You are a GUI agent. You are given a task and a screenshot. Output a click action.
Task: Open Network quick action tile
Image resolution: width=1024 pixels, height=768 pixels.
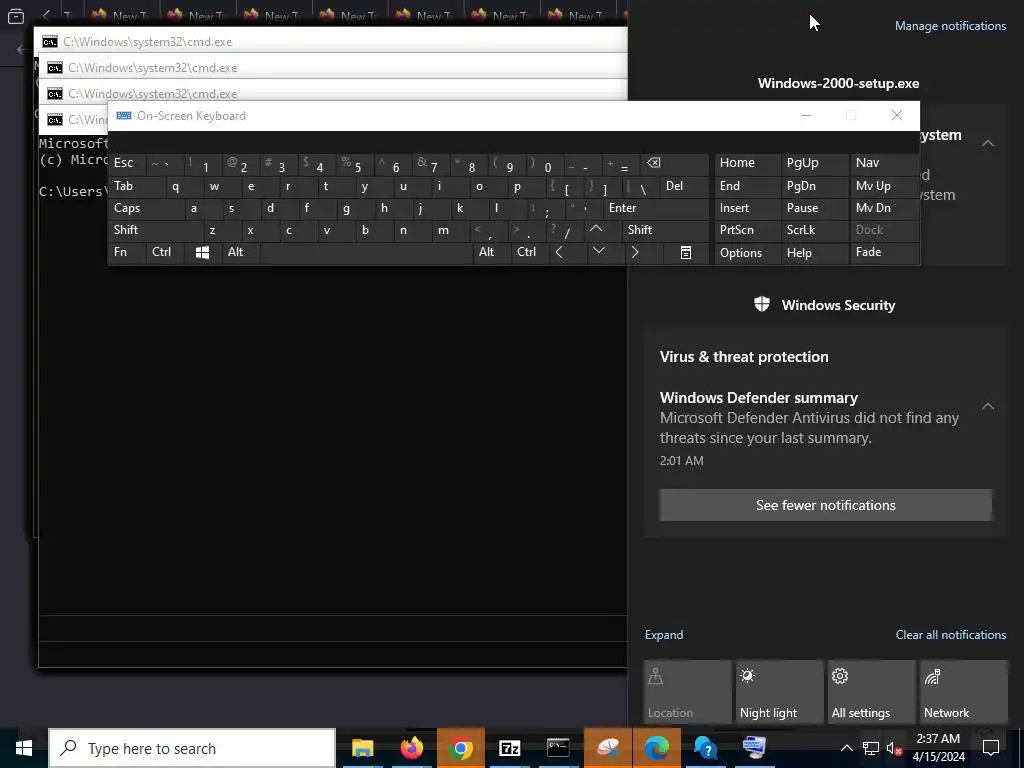click(x=963, y=692)
